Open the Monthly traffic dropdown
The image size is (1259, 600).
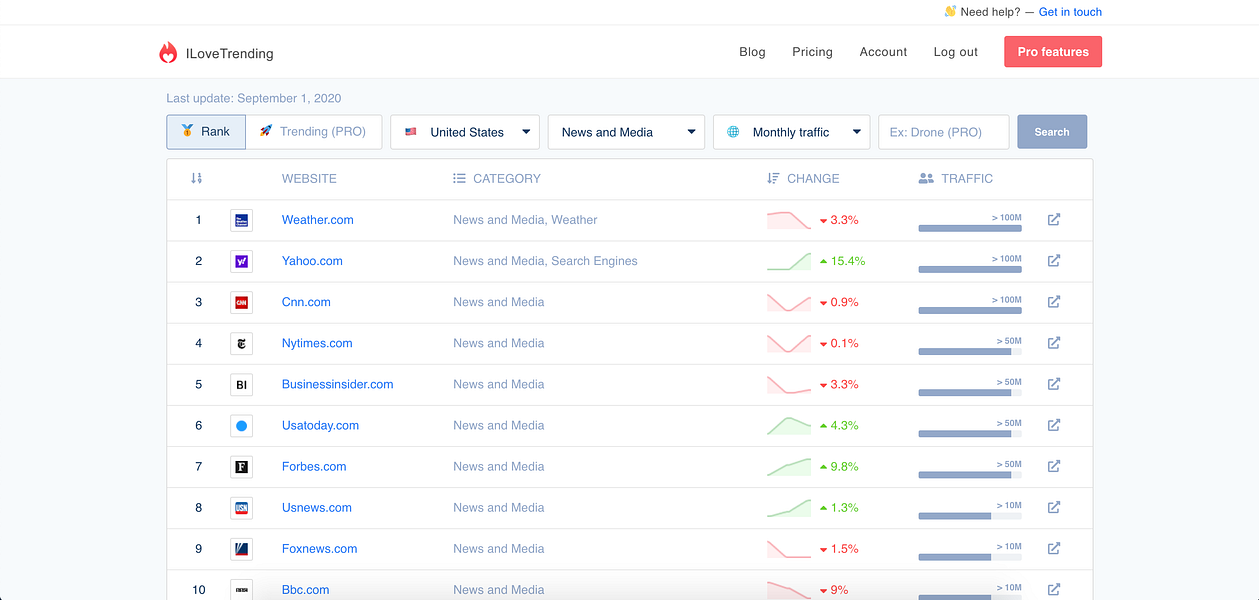click(791, 132)
